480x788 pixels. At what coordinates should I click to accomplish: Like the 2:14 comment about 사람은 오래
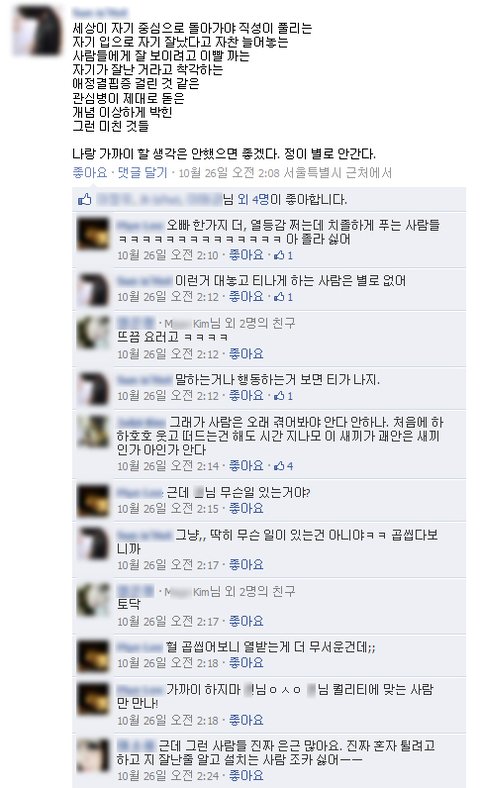point(246,466)
